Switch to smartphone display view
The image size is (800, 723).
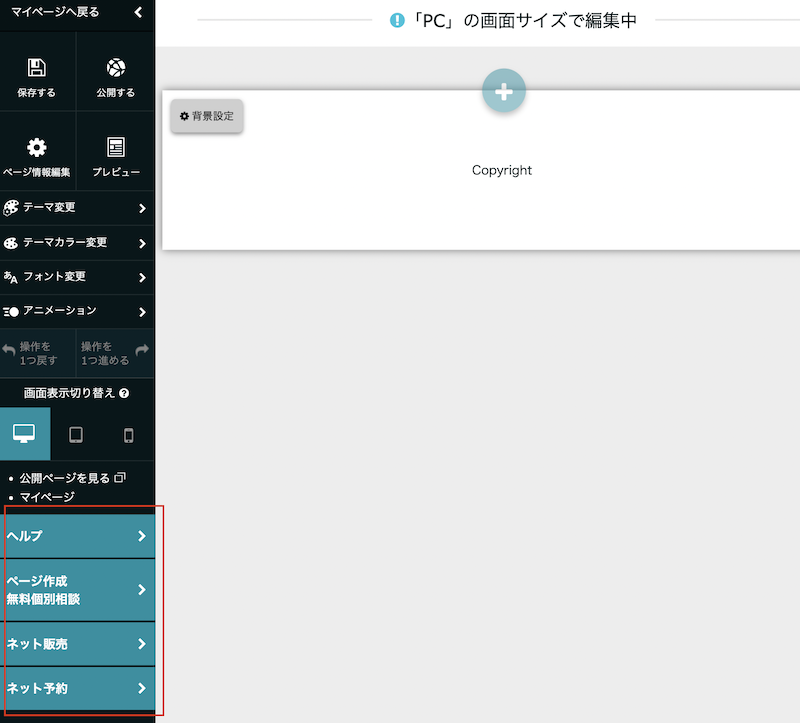(128, 434)
